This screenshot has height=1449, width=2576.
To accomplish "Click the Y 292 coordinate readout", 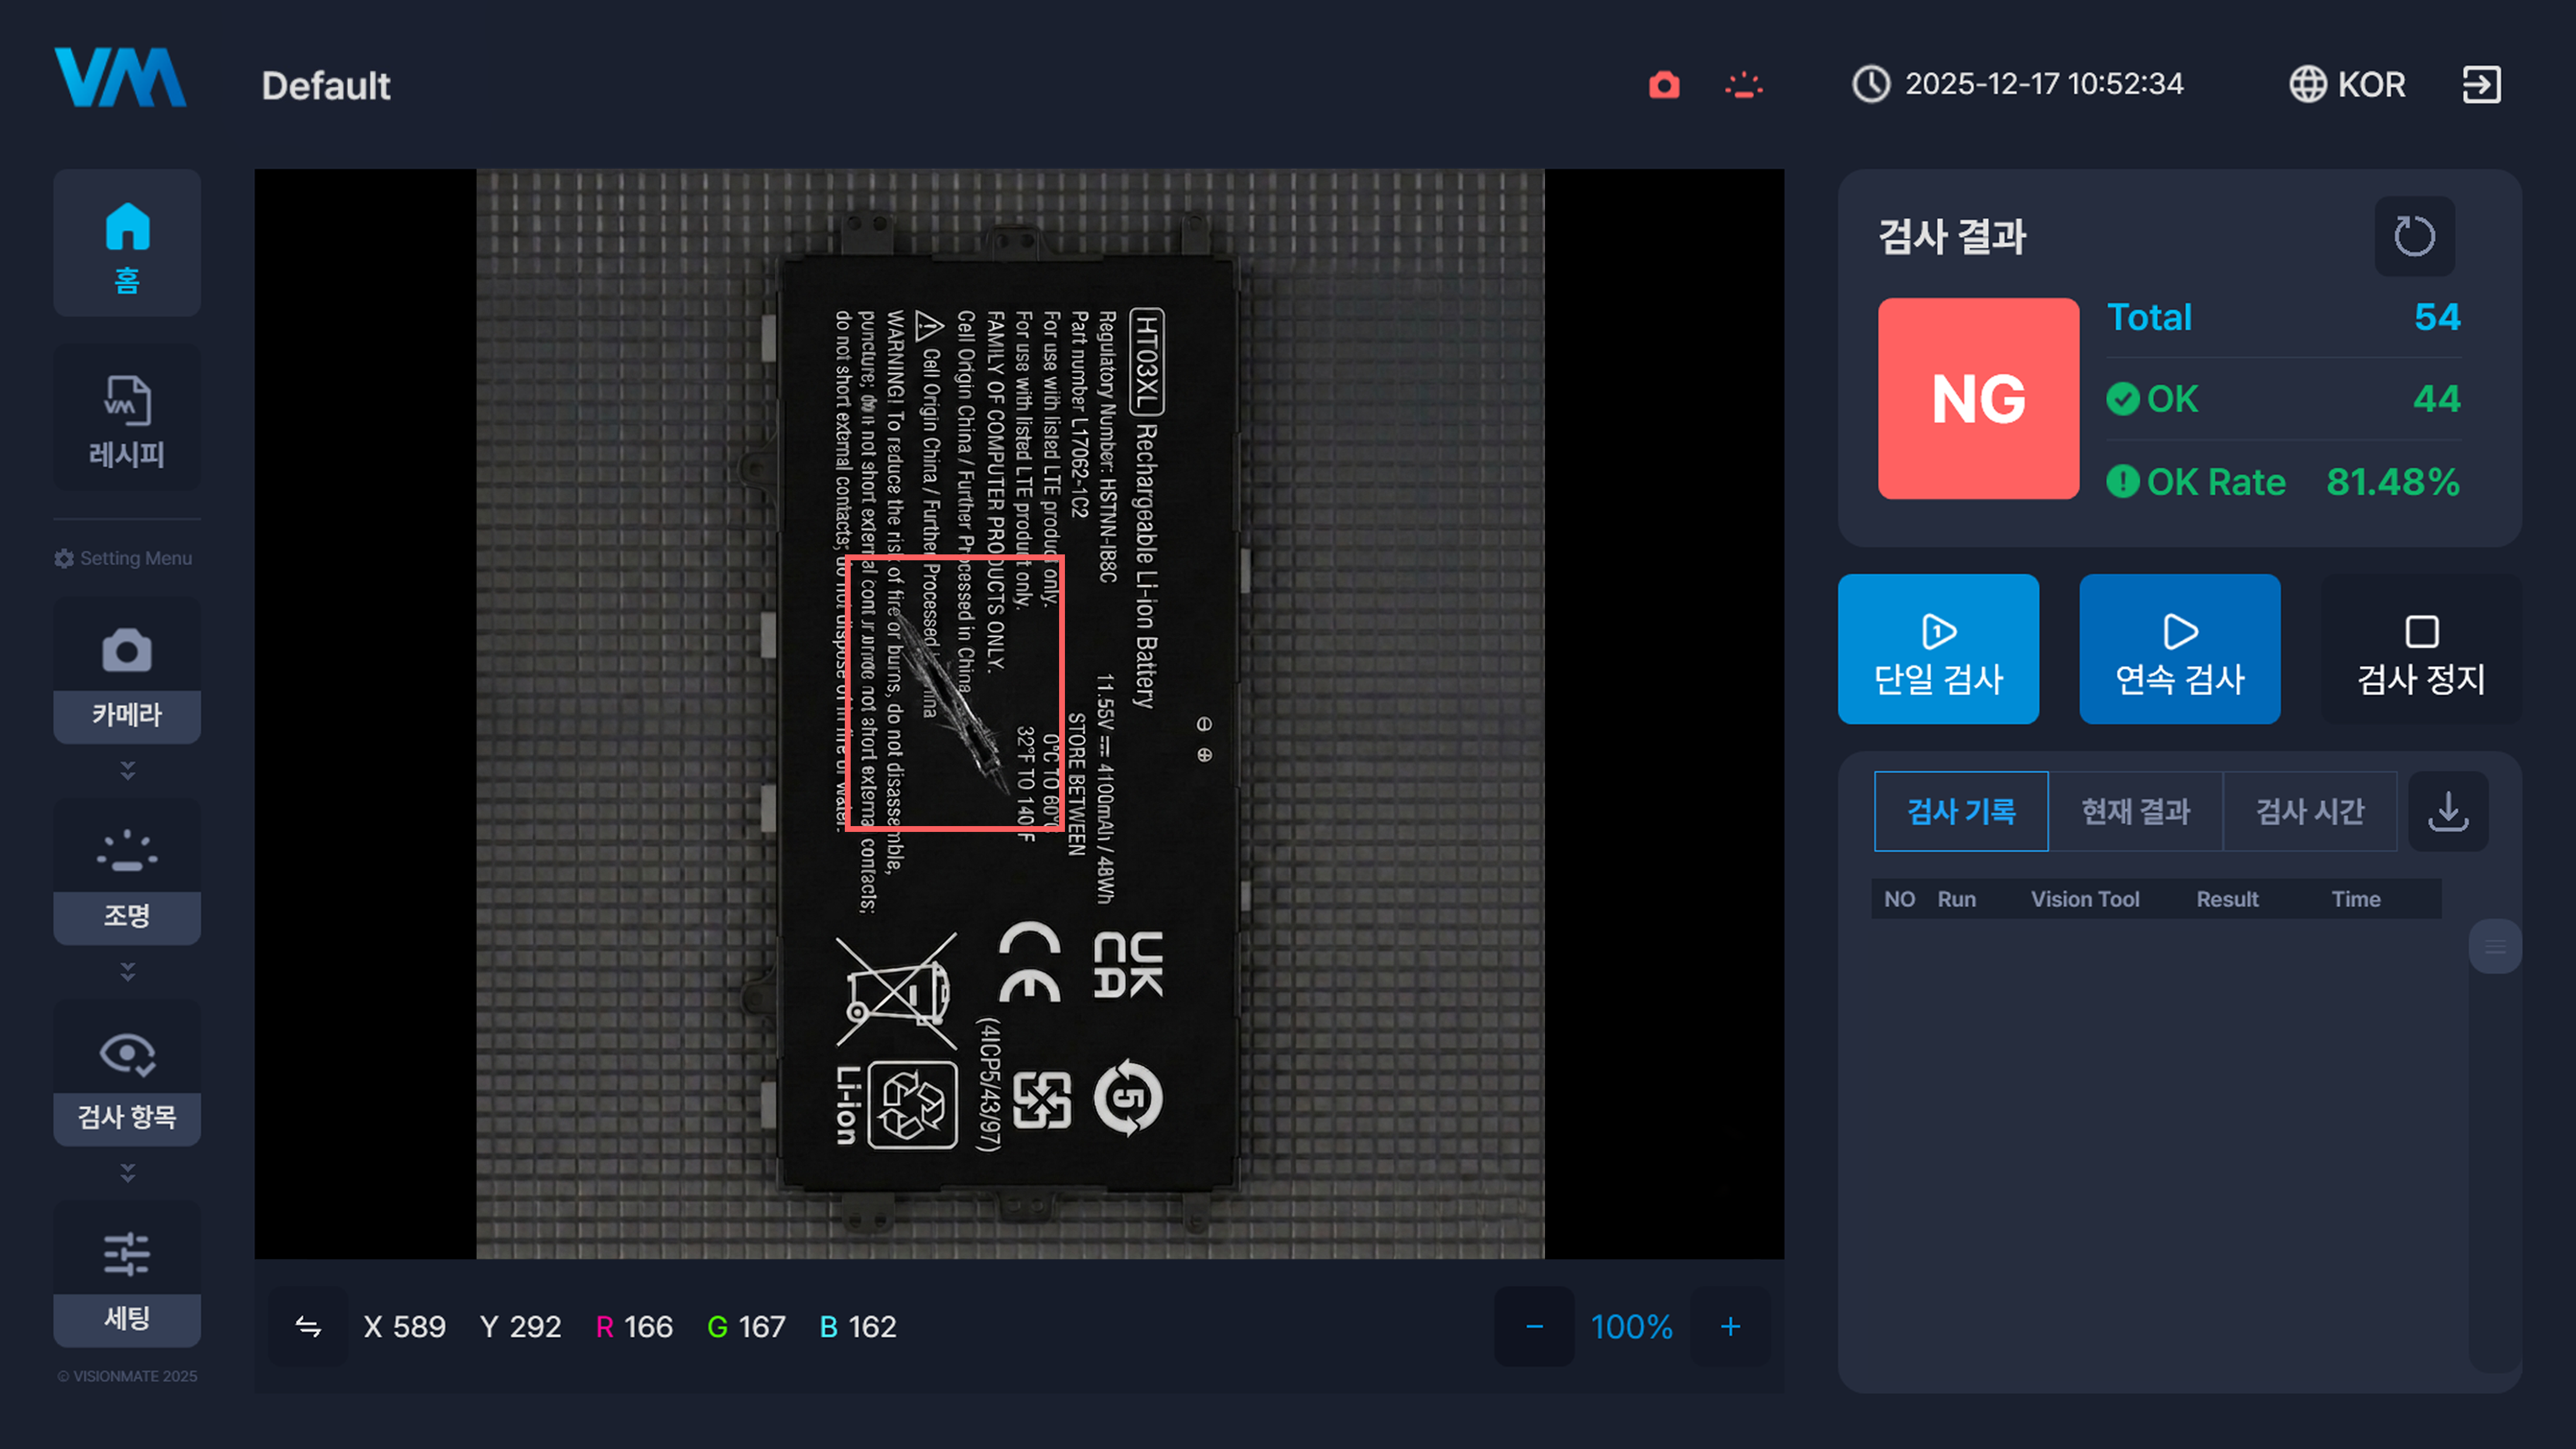I will coord(521,1327).
